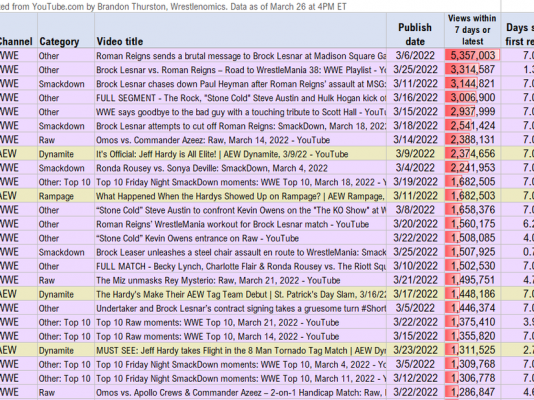Click the 'Rampage' category cell

[x=66, y=196]
